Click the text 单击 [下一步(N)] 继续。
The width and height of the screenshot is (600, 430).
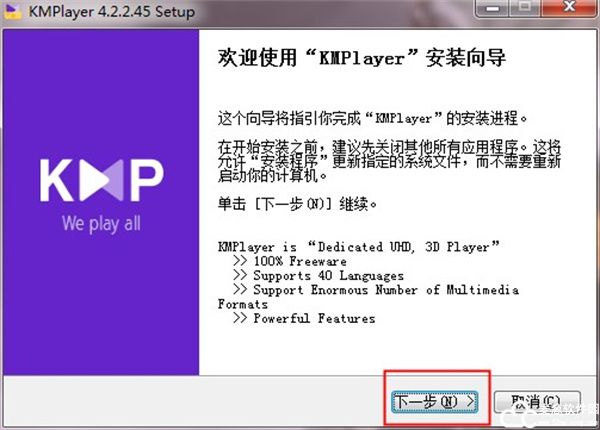click(x=297, y=204)
